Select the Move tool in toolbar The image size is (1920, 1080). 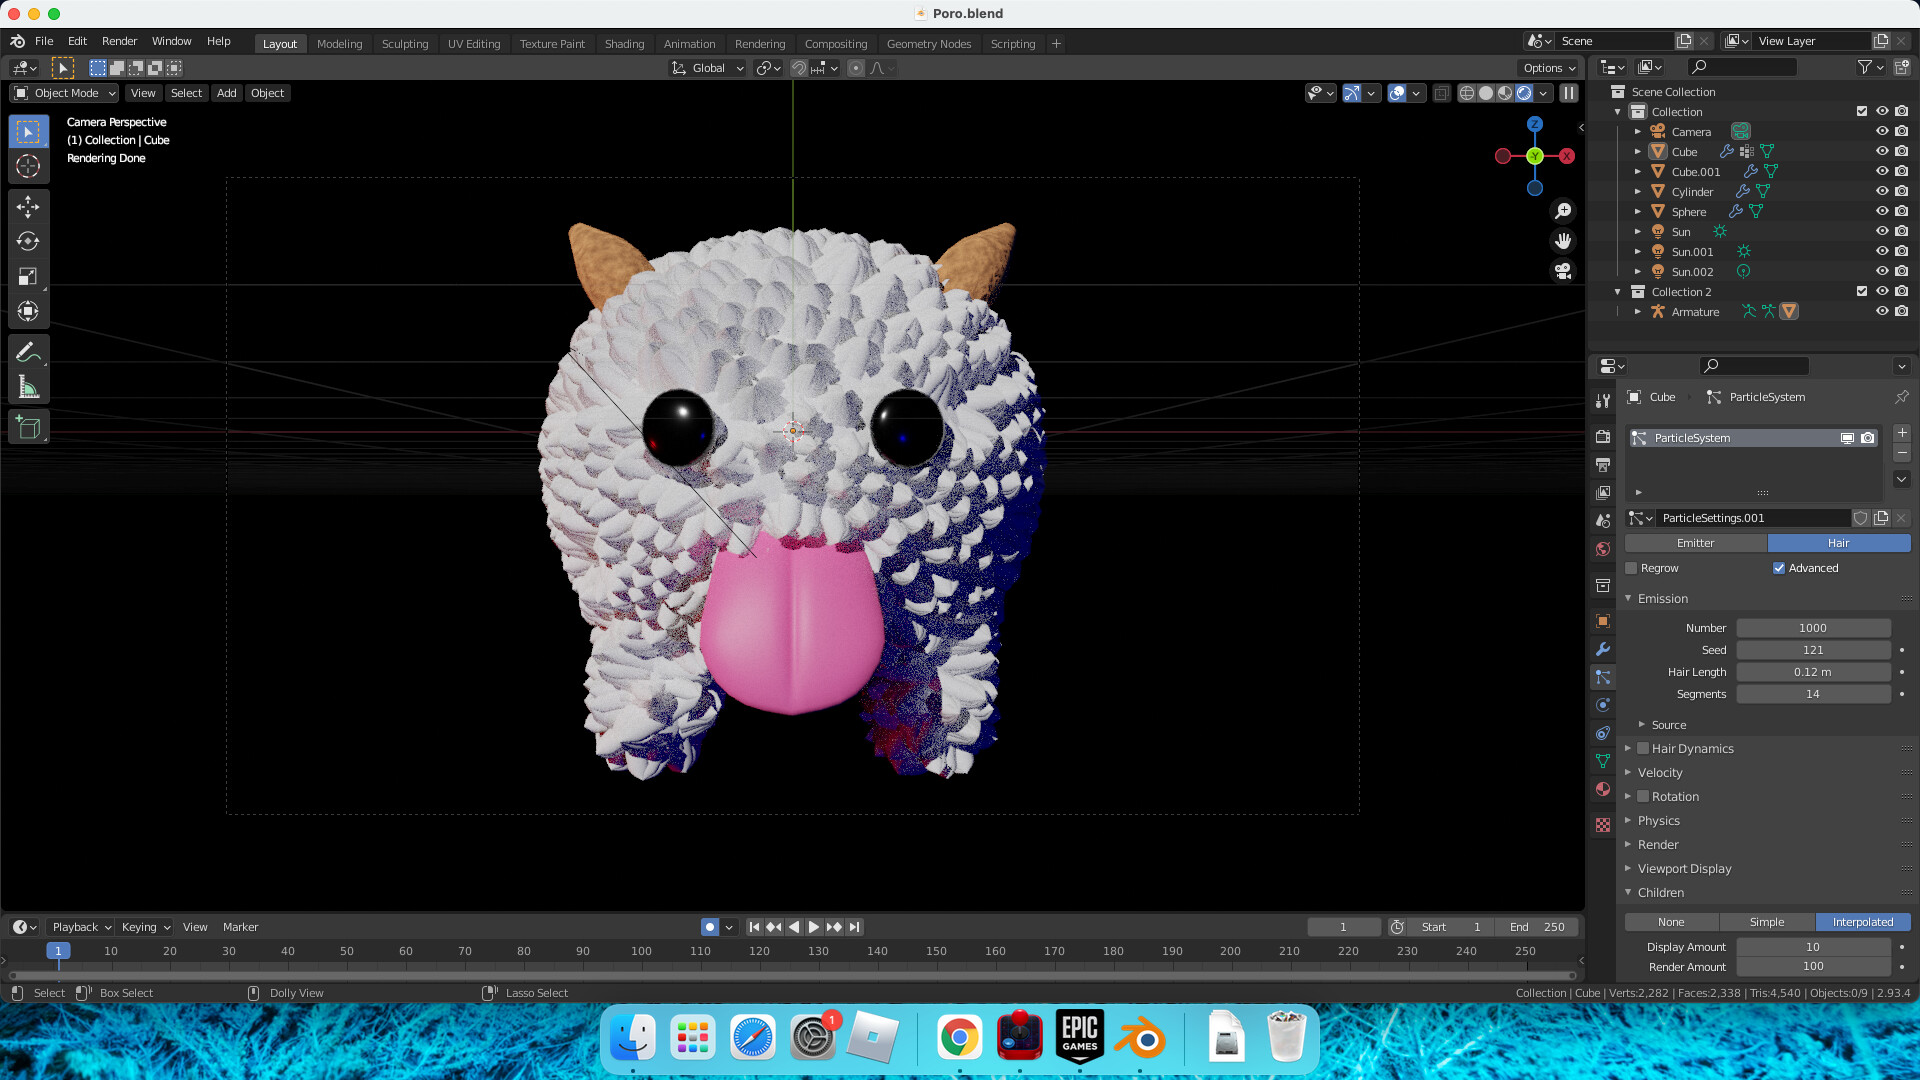(x=28, y=207)
